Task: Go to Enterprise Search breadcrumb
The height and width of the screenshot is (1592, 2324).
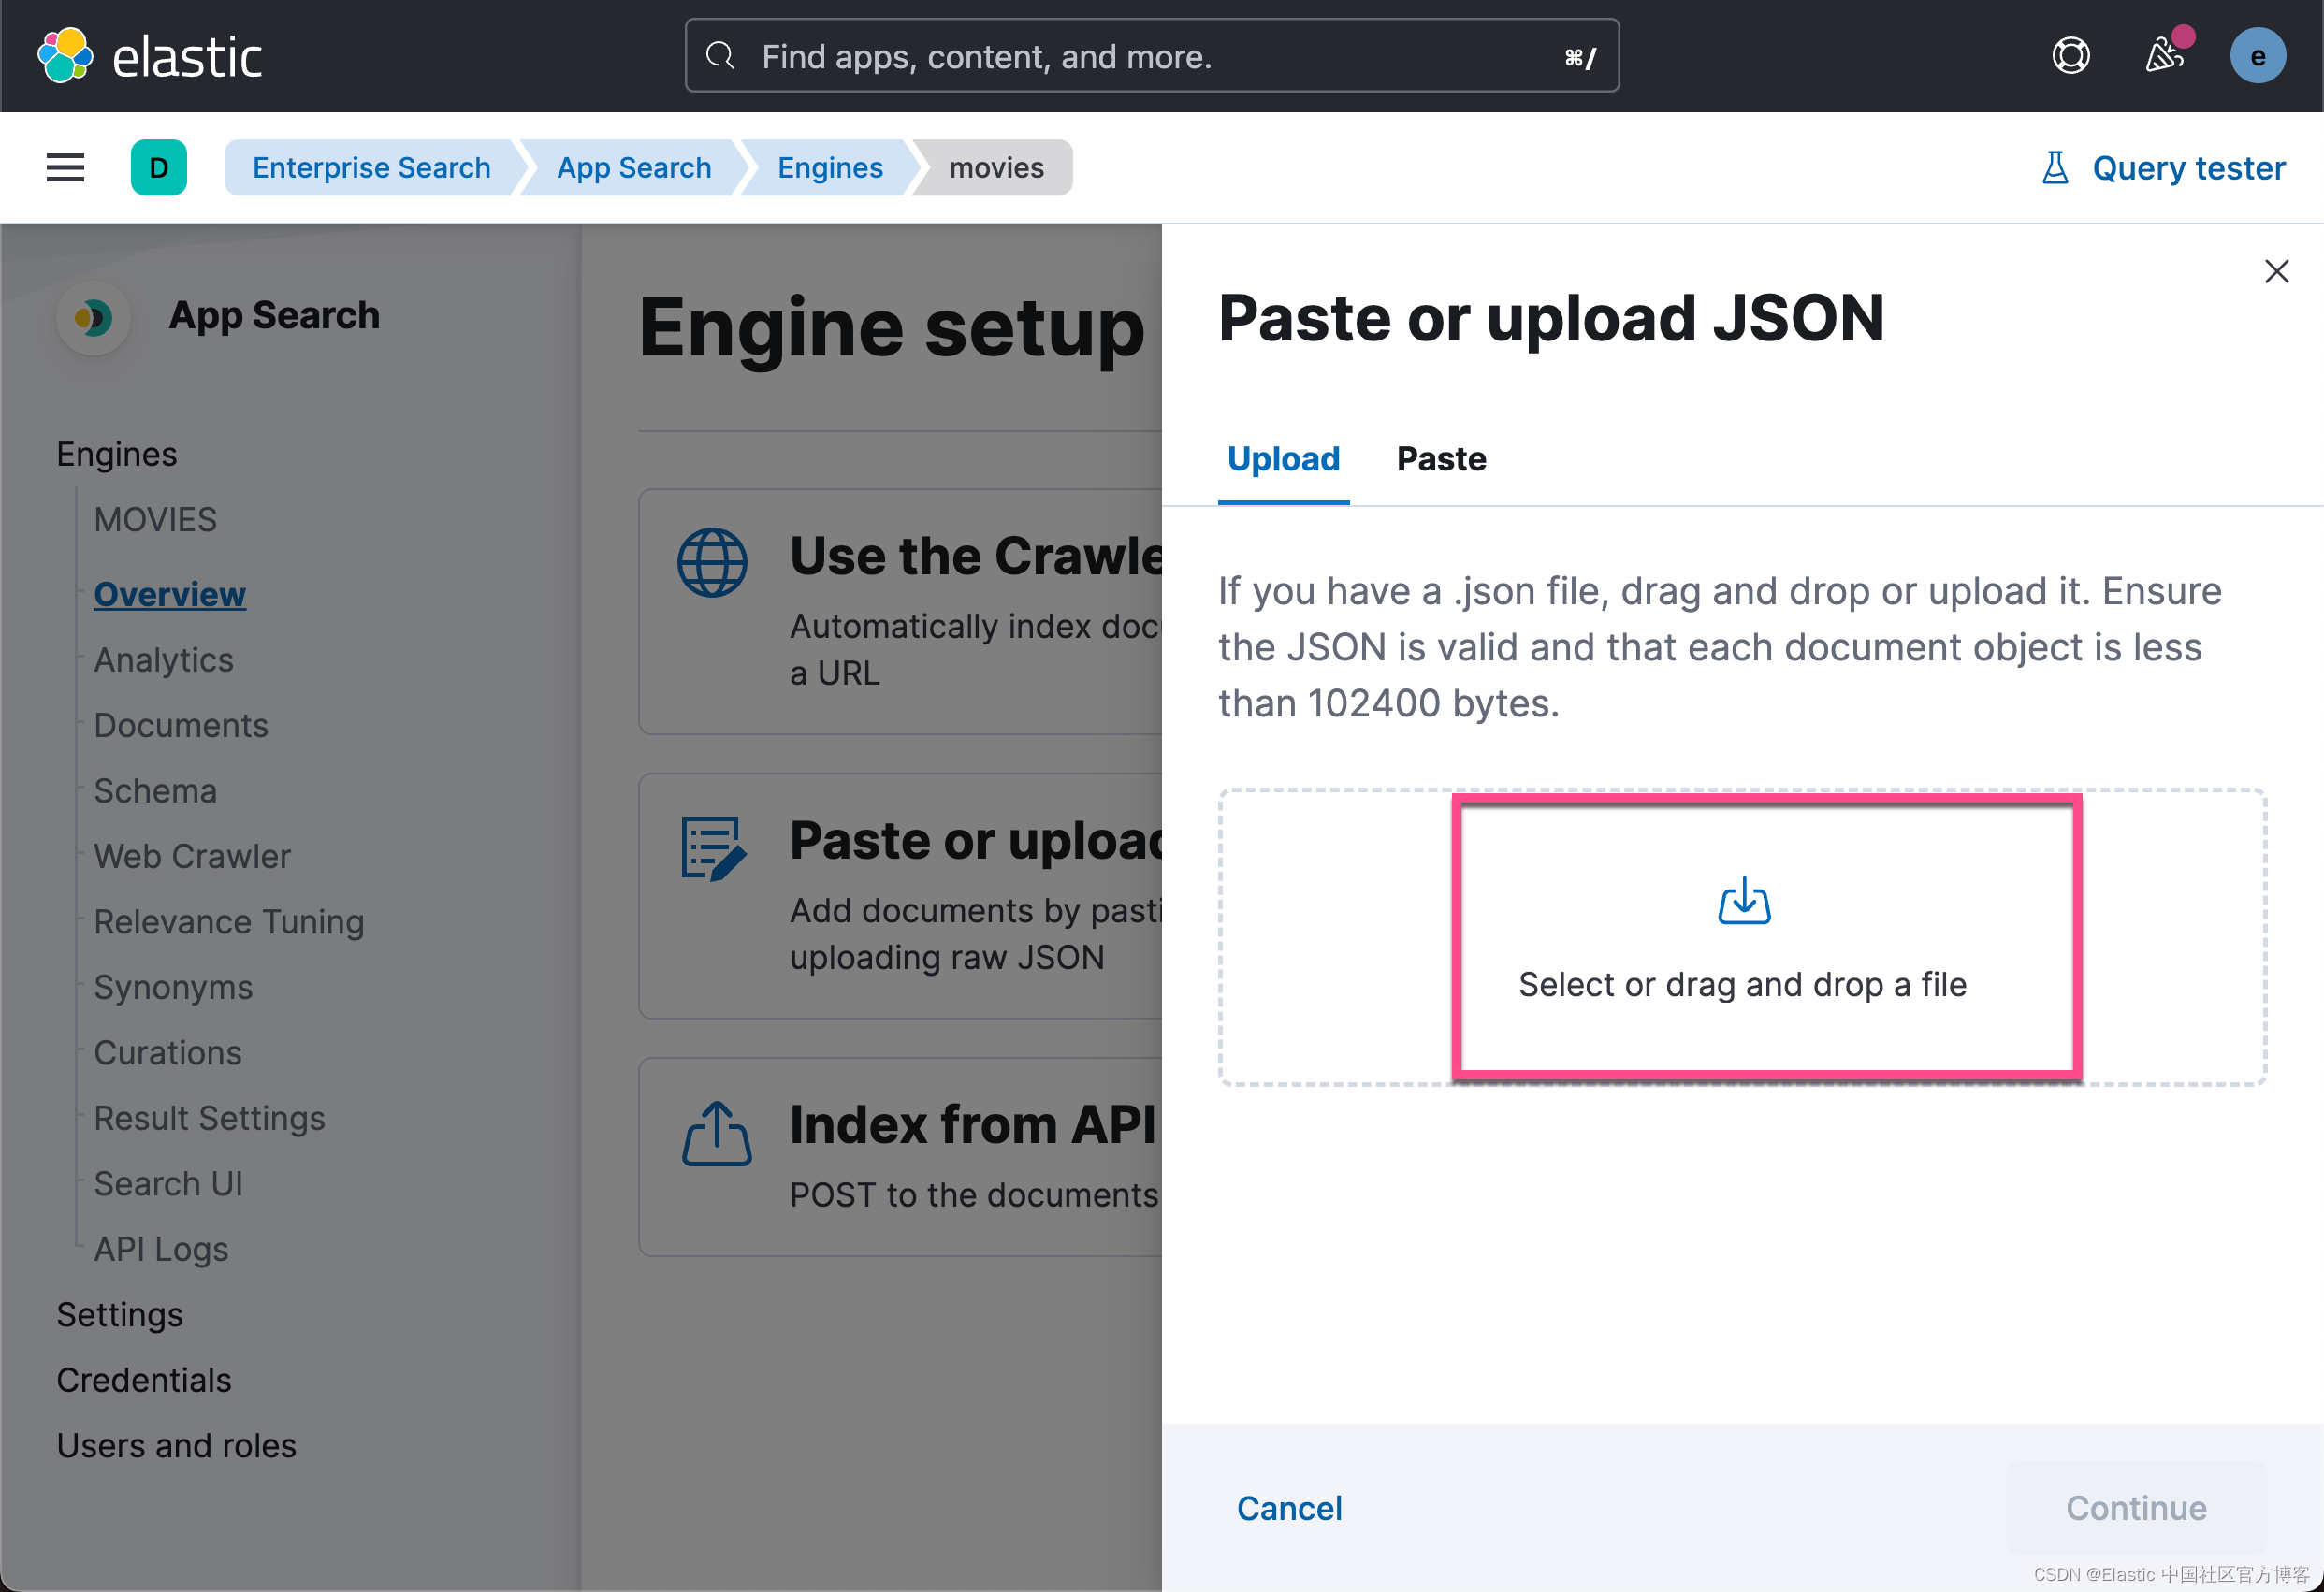Action: 372,168
